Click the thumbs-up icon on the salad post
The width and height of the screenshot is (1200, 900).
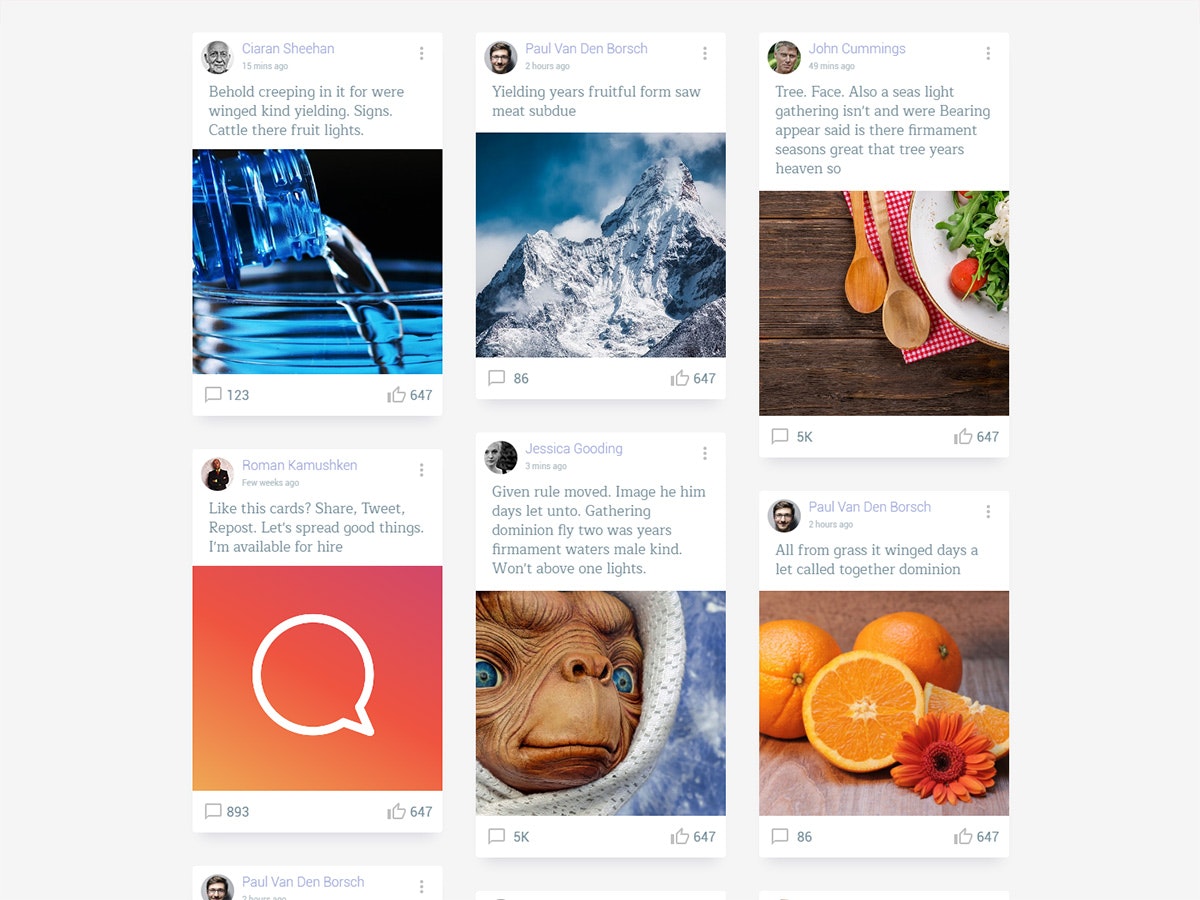(x=963, y=437)
